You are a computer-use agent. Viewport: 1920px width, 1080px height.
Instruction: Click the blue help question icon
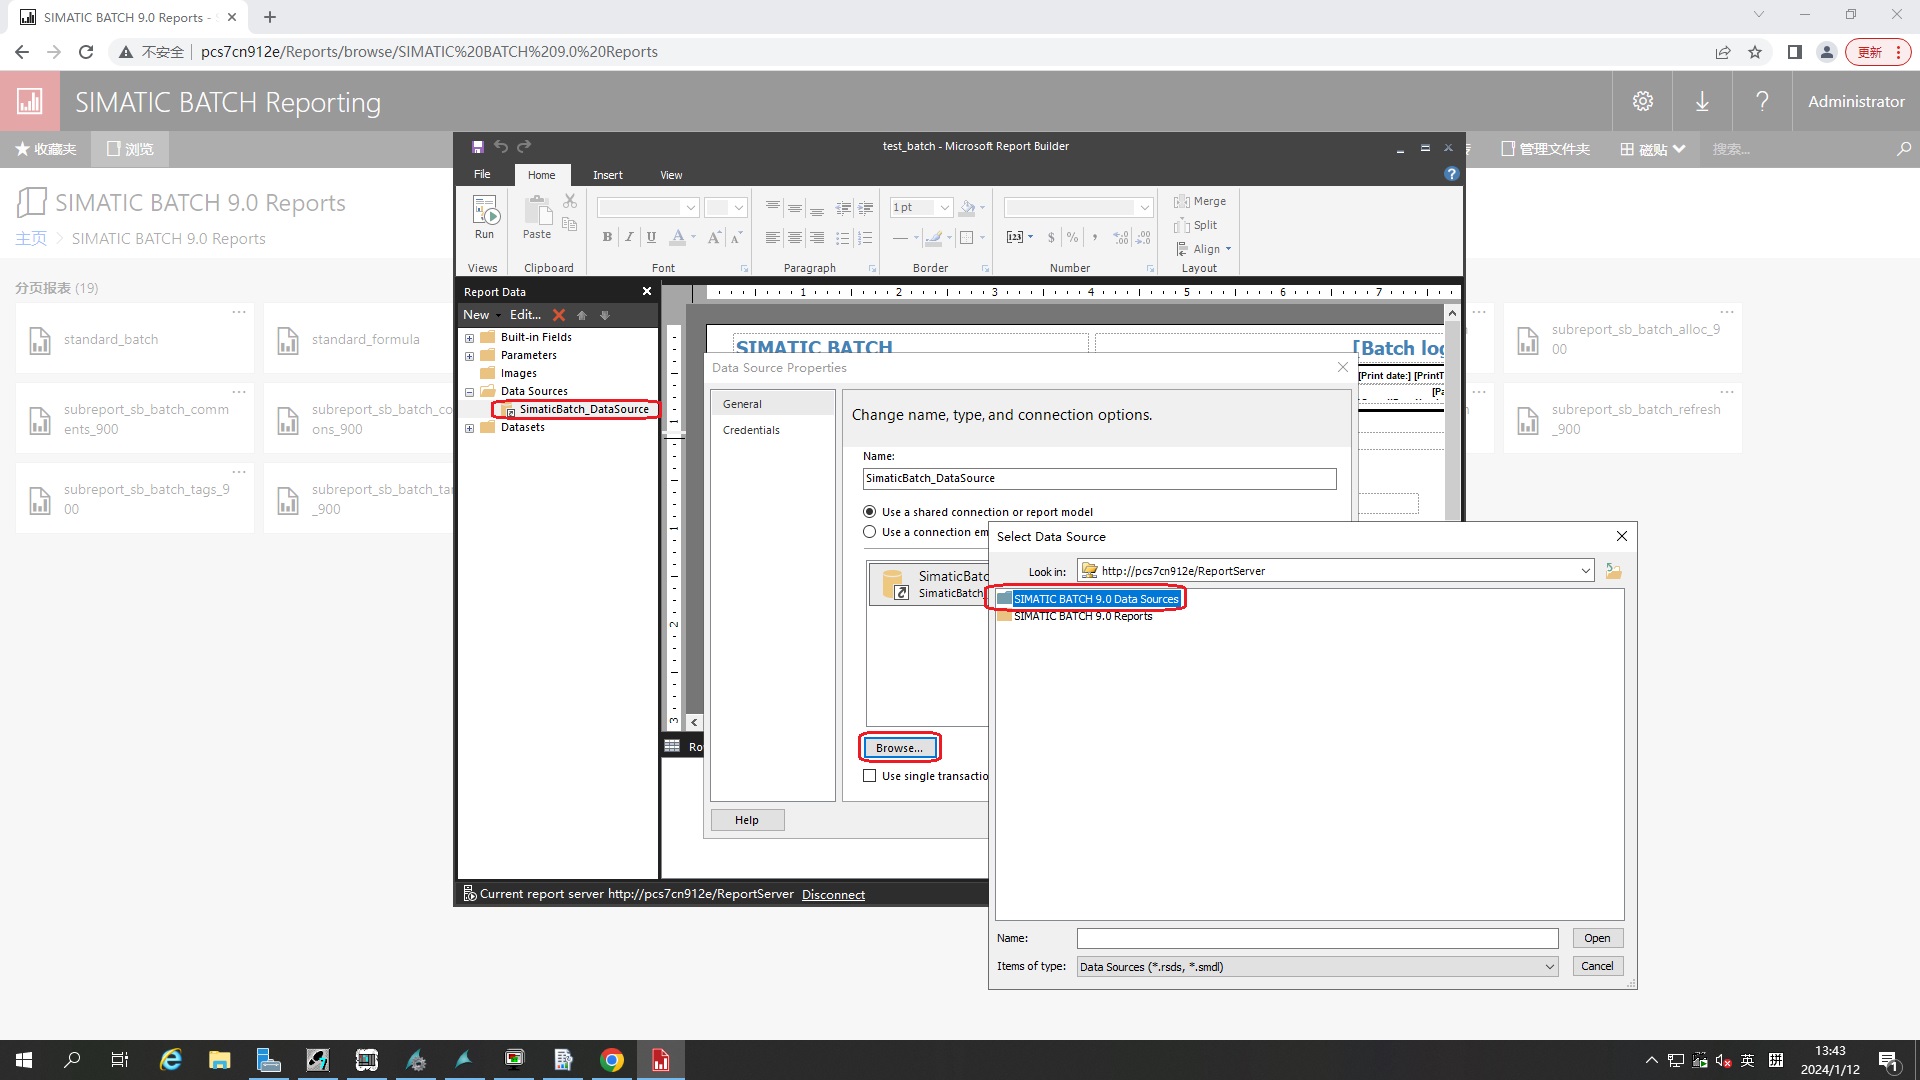1451,174
